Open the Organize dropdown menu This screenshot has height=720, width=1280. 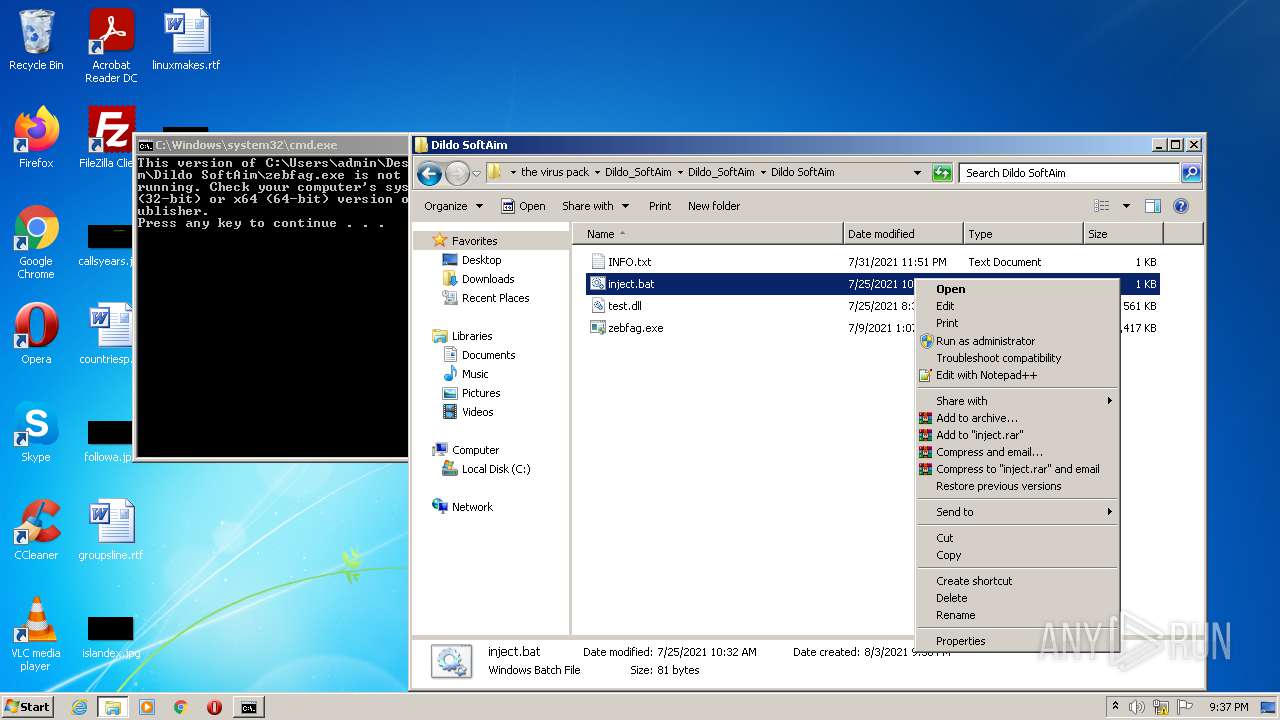click(453, 206)
